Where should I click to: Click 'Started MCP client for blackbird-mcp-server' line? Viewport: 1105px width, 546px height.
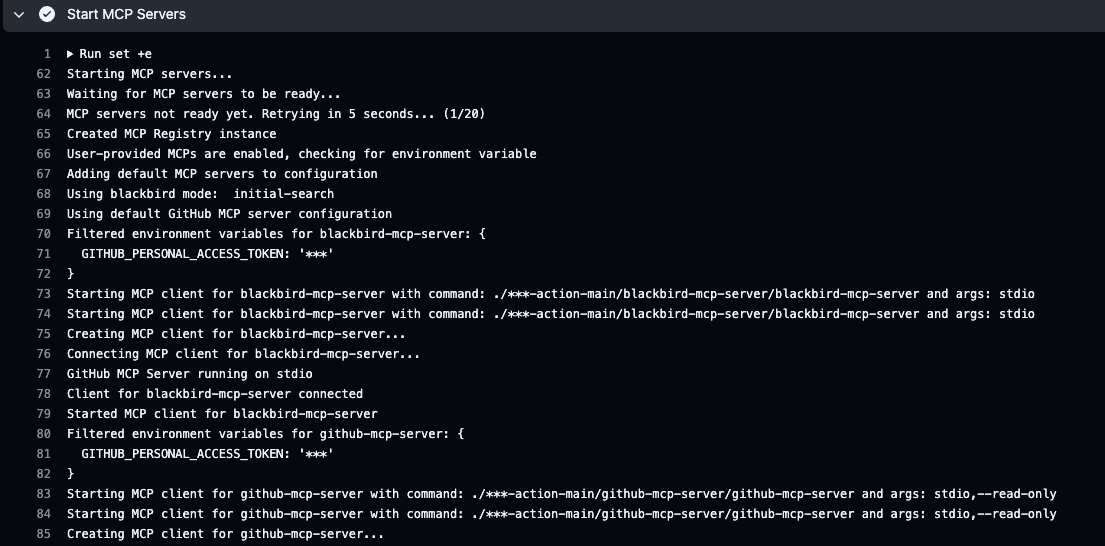click(x=222, y=414)
